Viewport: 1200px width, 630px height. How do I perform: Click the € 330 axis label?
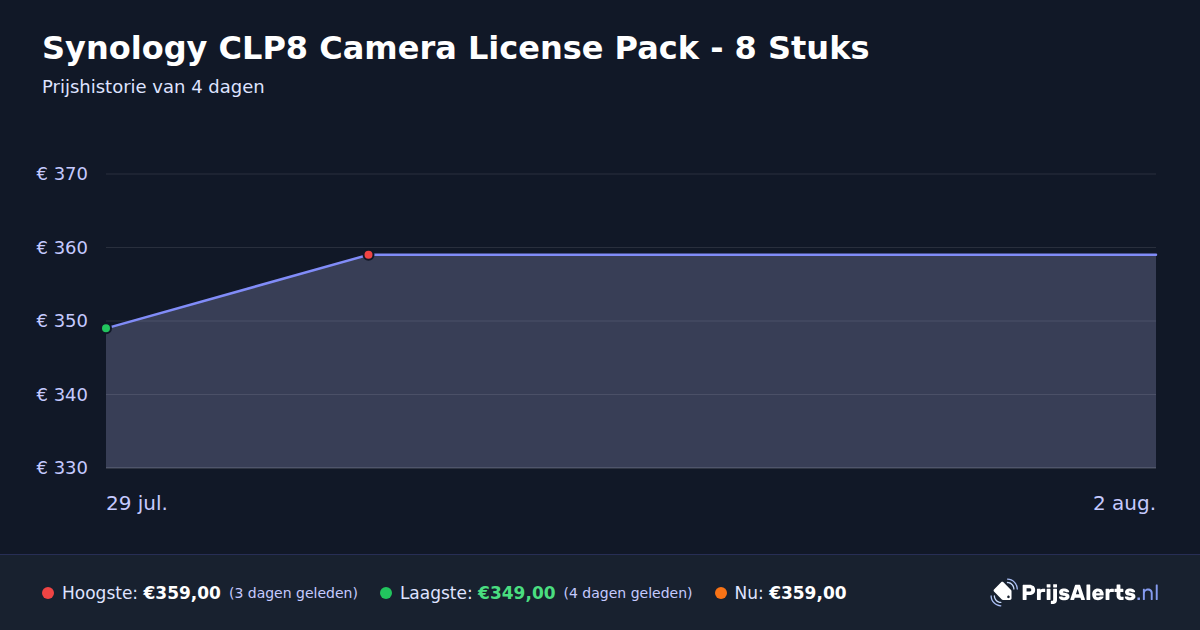click(62, 468)
